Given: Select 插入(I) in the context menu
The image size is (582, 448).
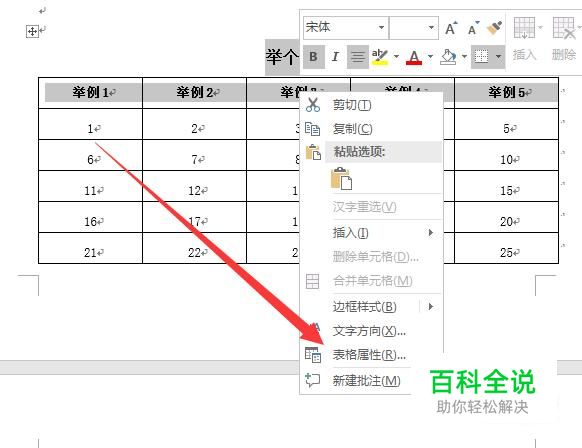Looking at the screenshot, I should point(371,233).
